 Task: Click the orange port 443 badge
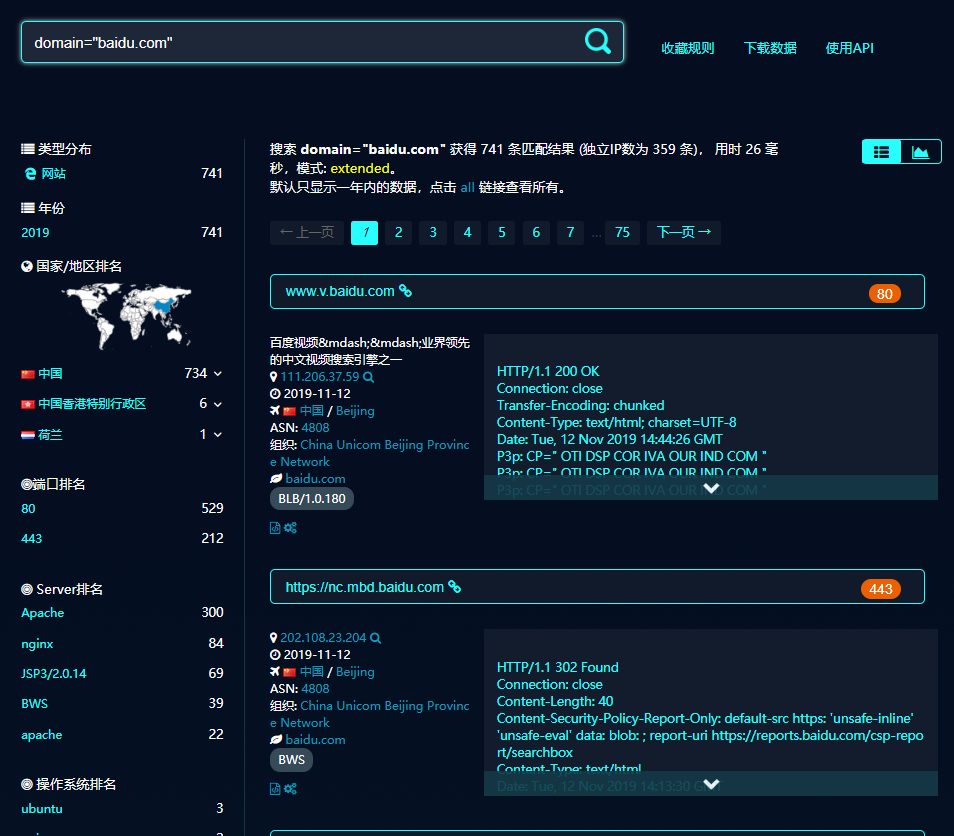pos(880,589)
